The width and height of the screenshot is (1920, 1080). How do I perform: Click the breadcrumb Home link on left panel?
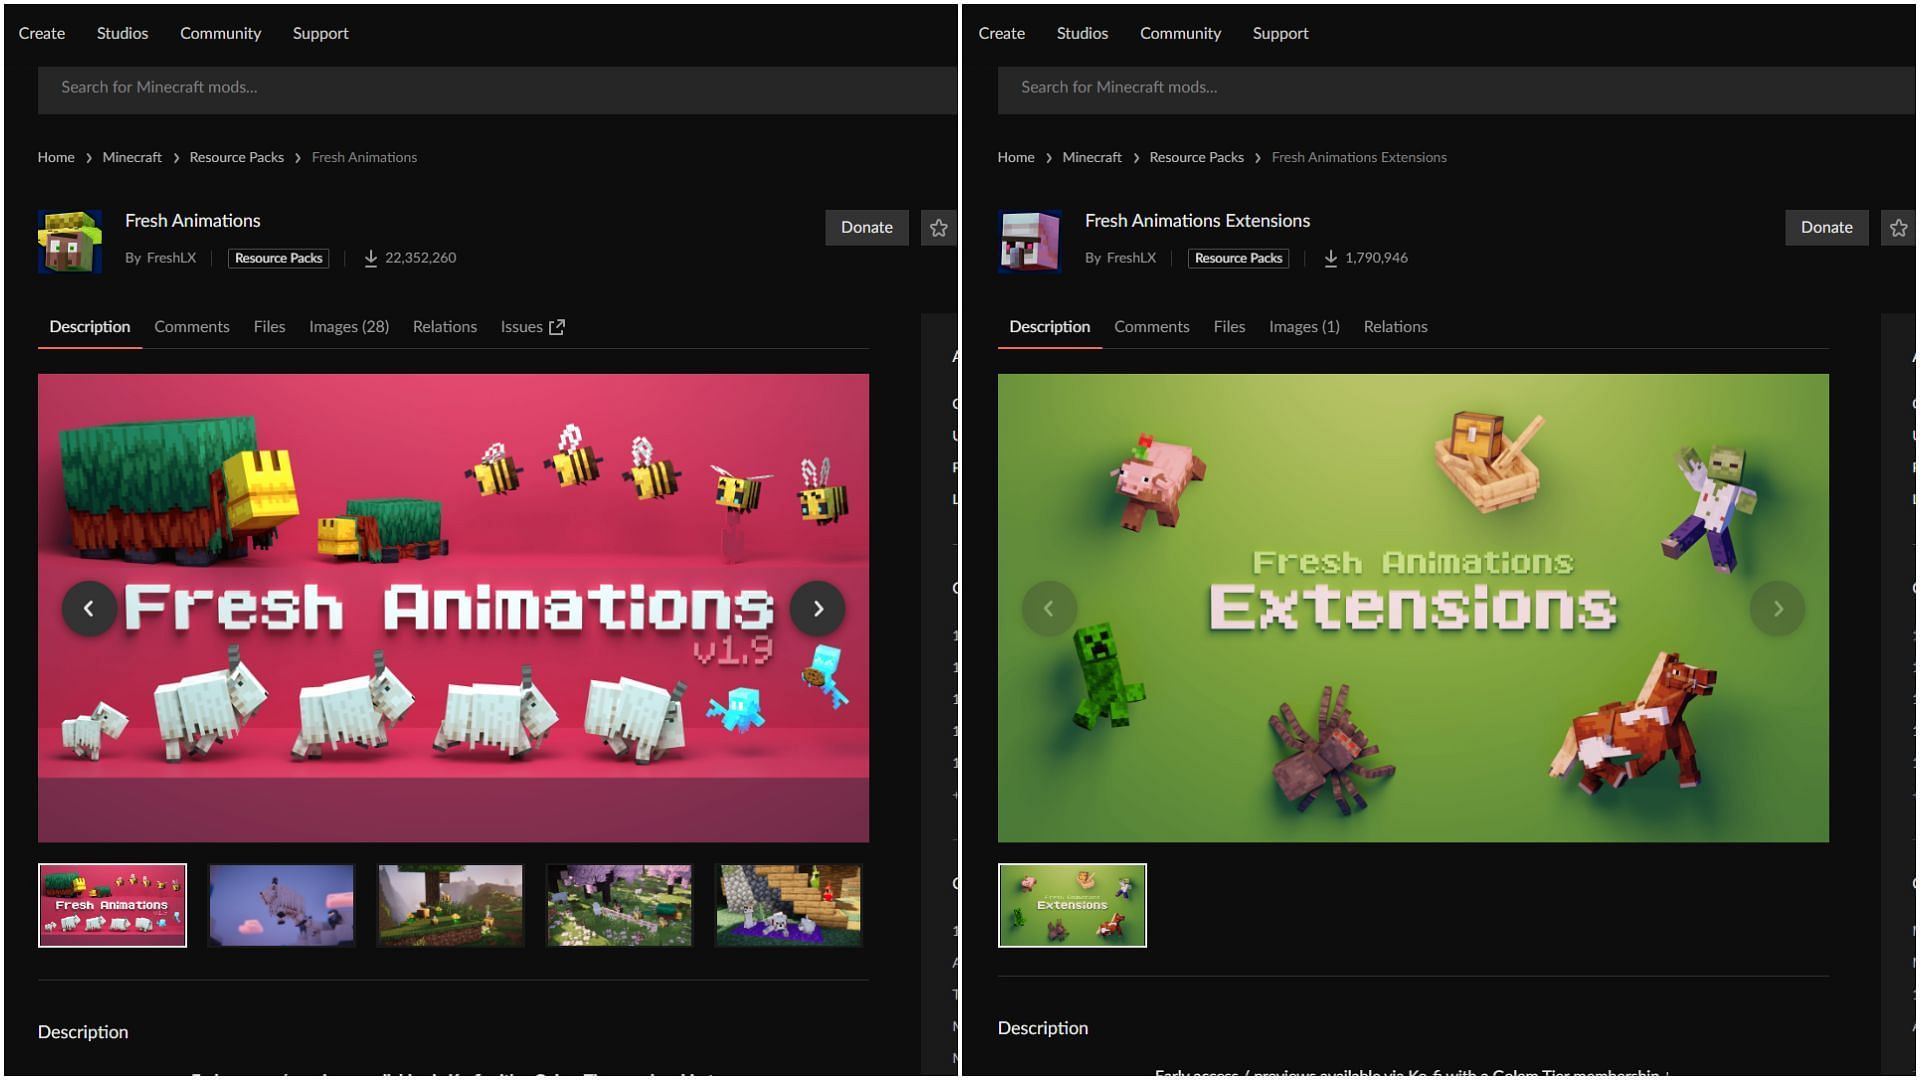pyautogui.click(x=55, y=157)
